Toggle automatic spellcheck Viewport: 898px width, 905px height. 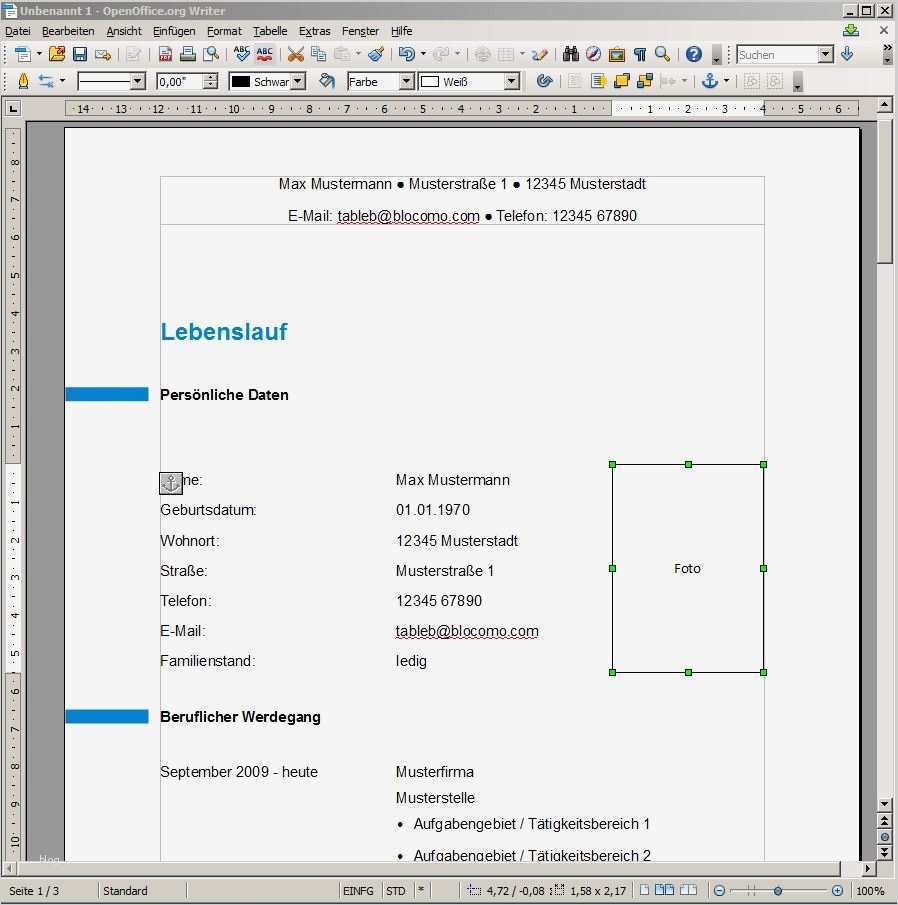(264, 54)
